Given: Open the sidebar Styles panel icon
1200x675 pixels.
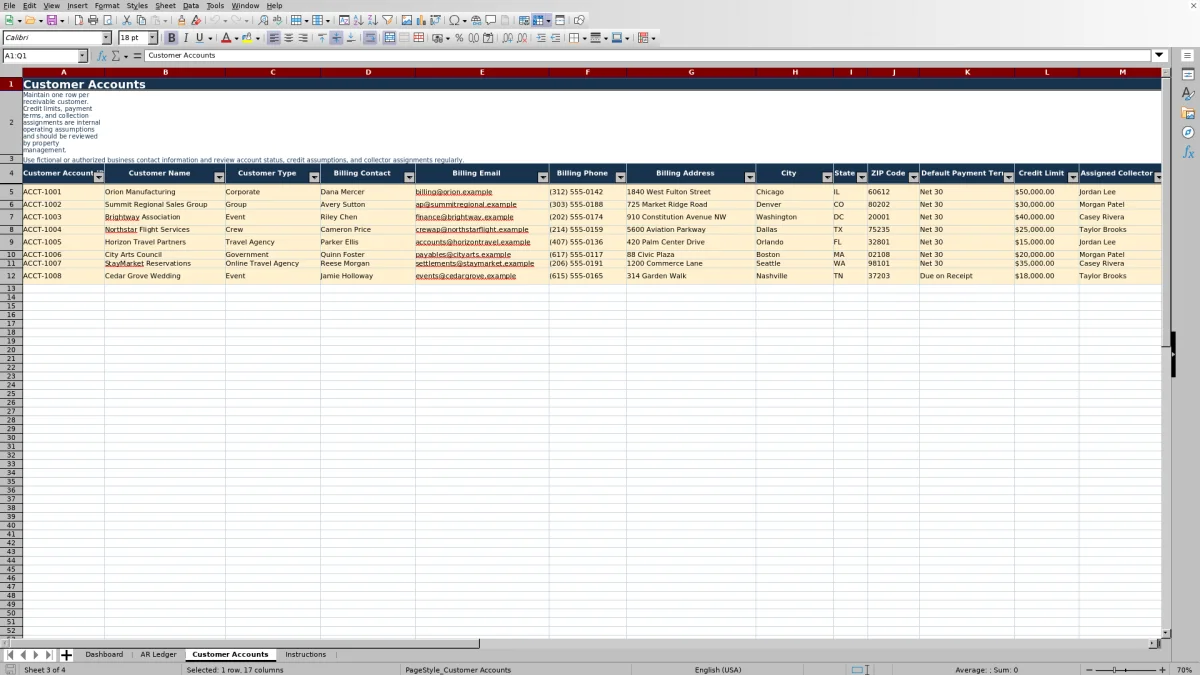Looking at the screenshot, I should (1188, 94).
